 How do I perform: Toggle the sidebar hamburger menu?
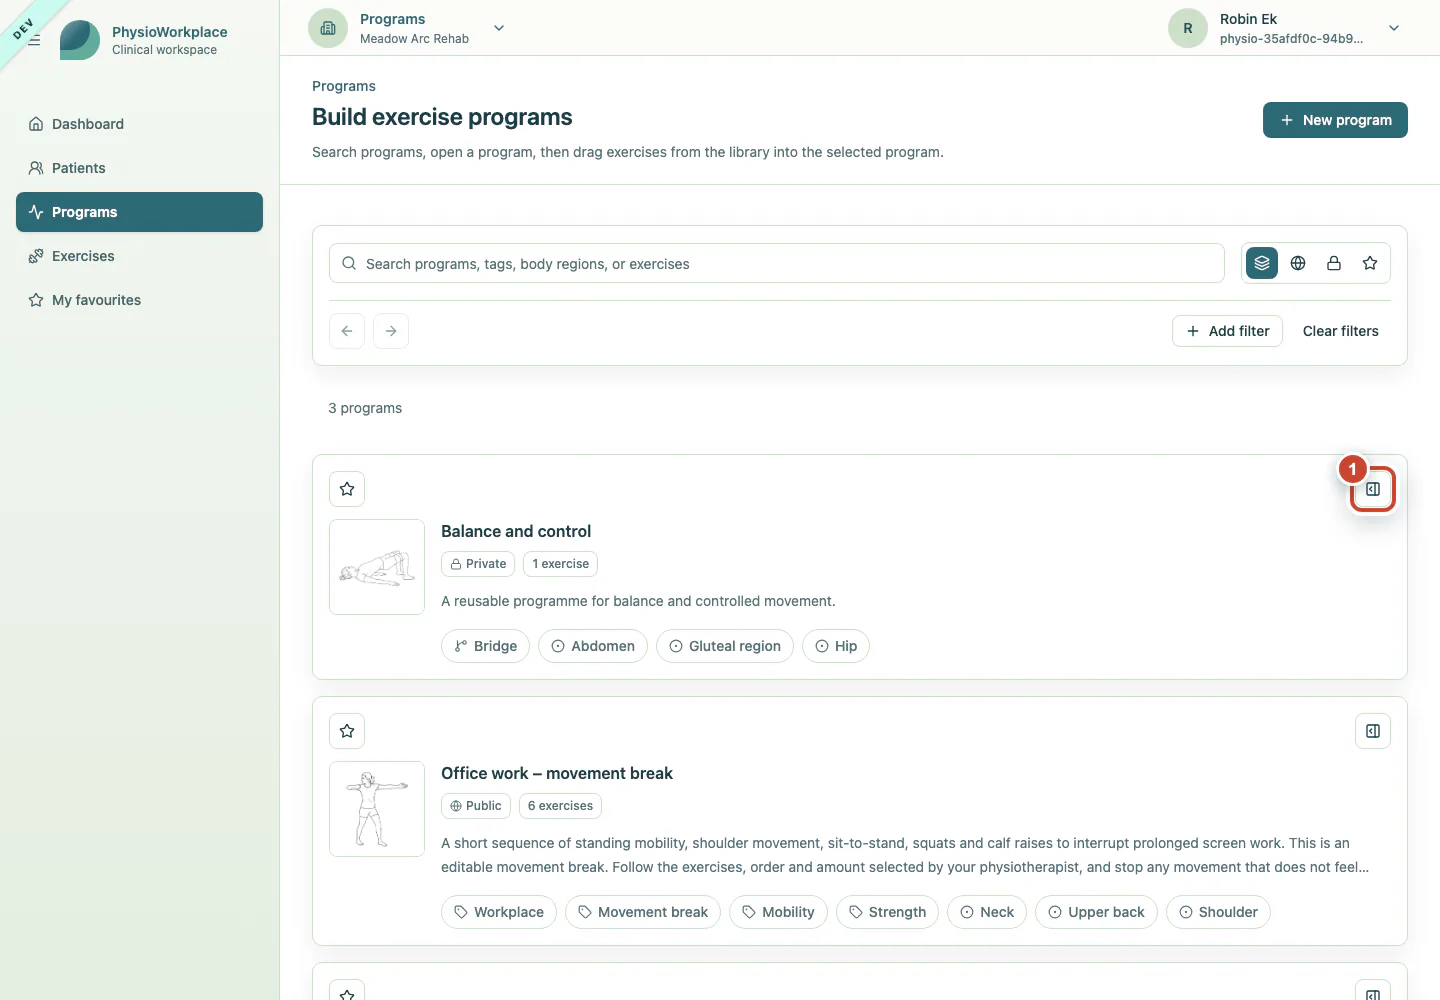click(34, 40)
